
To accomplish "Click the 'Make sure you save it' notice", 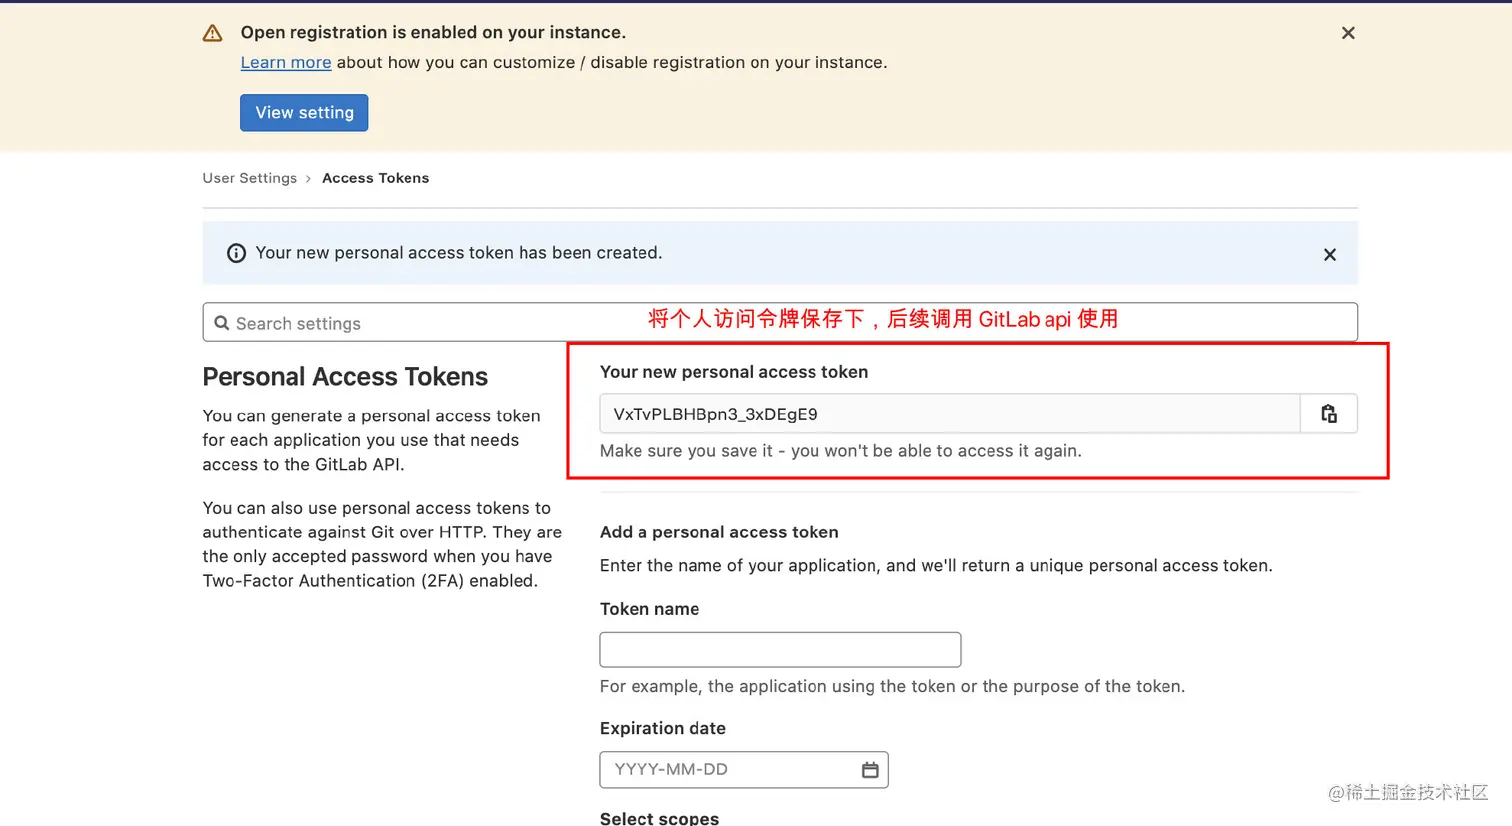I will point(841,451).
